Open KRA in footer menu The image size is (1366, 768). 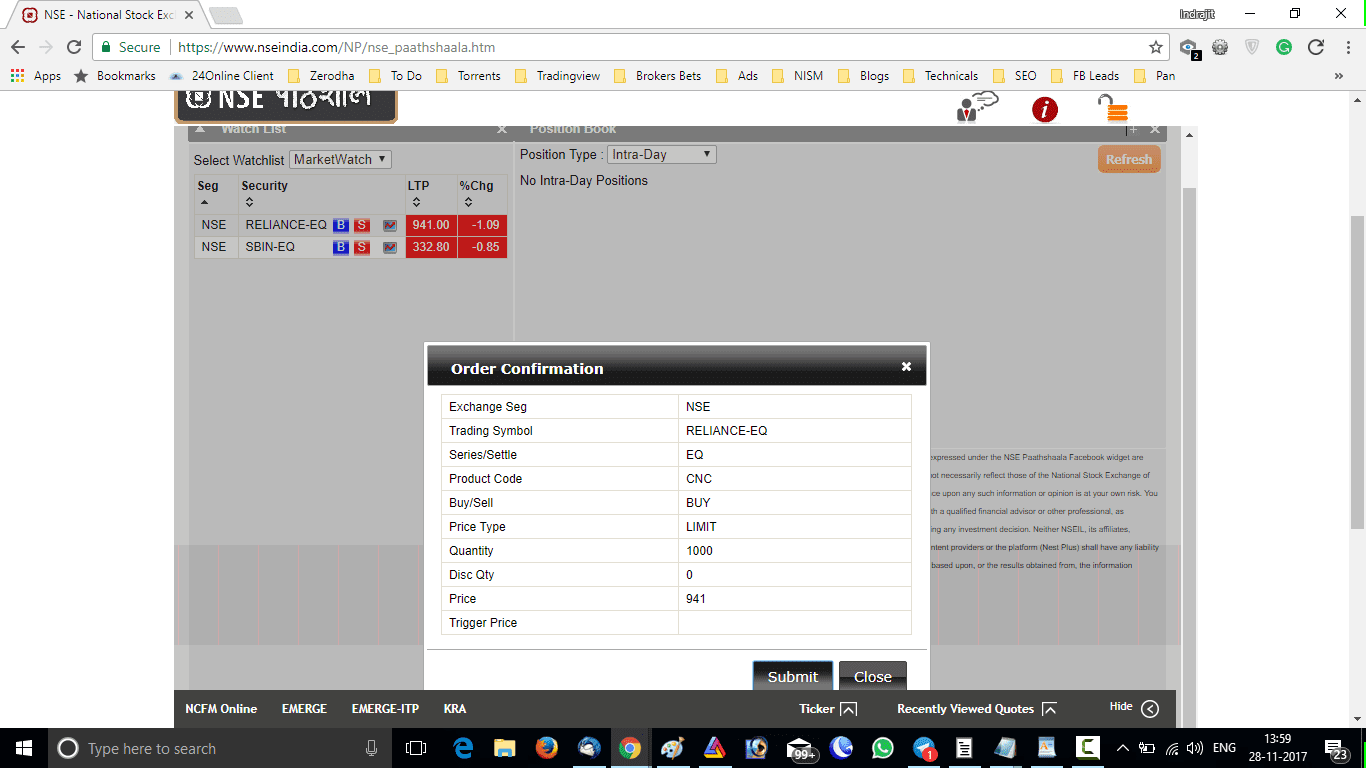click(x=455, y=708)
